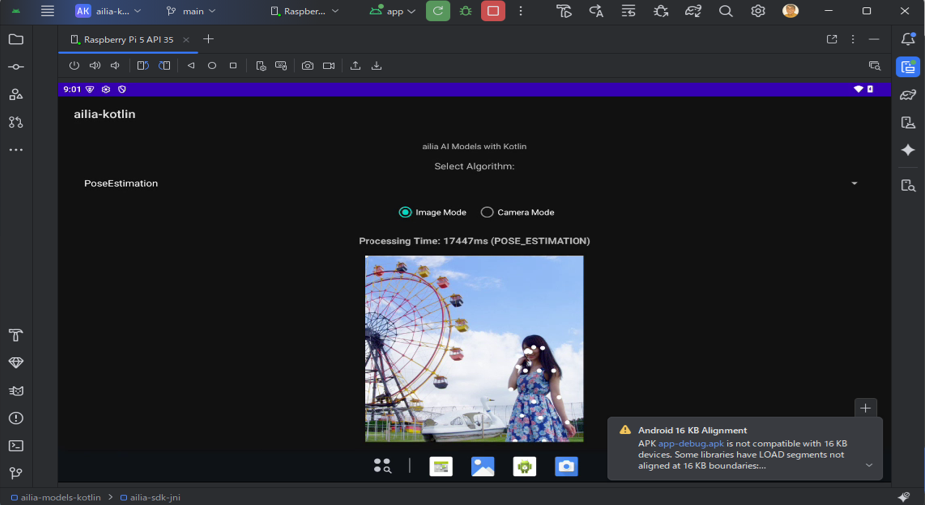Click the ailia-sdk-jni breadcrumb
The image size is (925, 505).
[154, 497]
